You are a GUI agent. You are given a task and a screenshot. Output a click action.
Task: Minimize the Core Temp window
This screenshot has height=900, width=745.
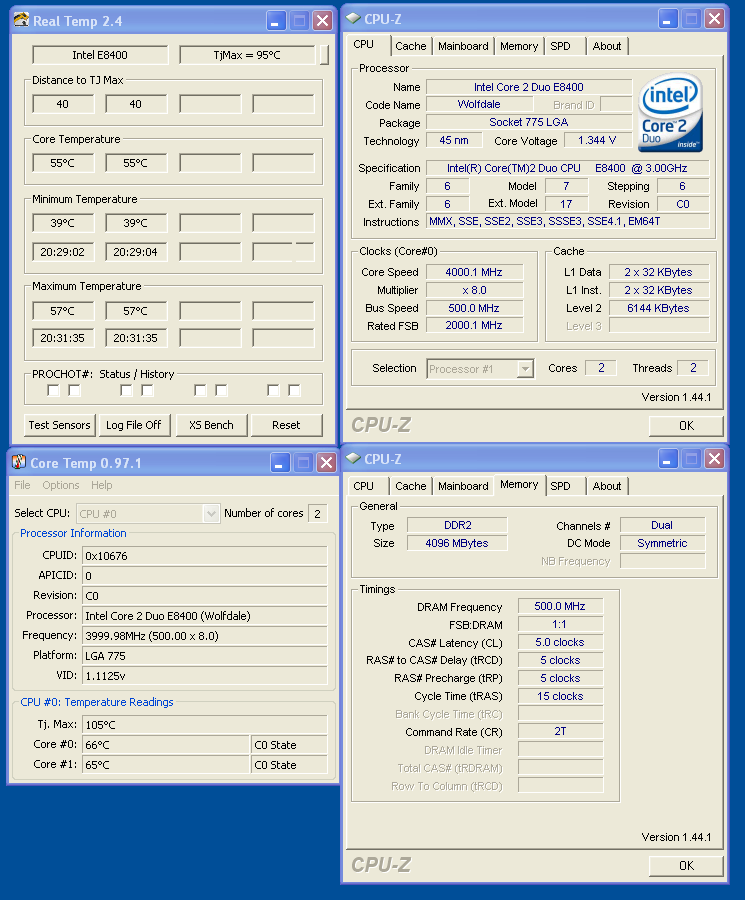coord(280,463)
